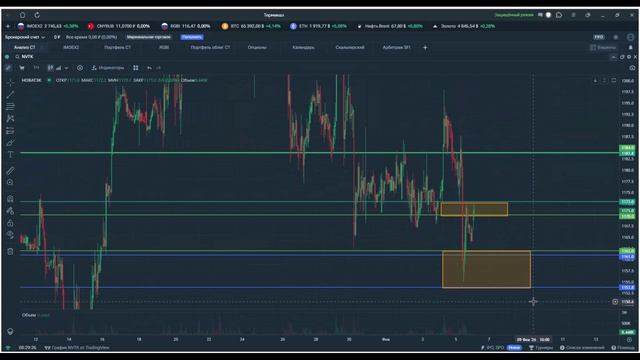Click the NVTK ticker search field
This screenshot has width=640, height=360.
click(27, 57)
